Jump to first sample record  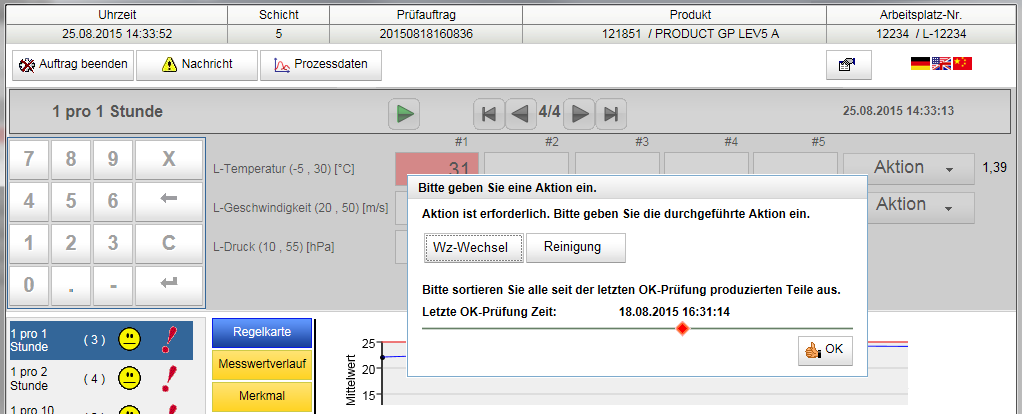[488, 114]
